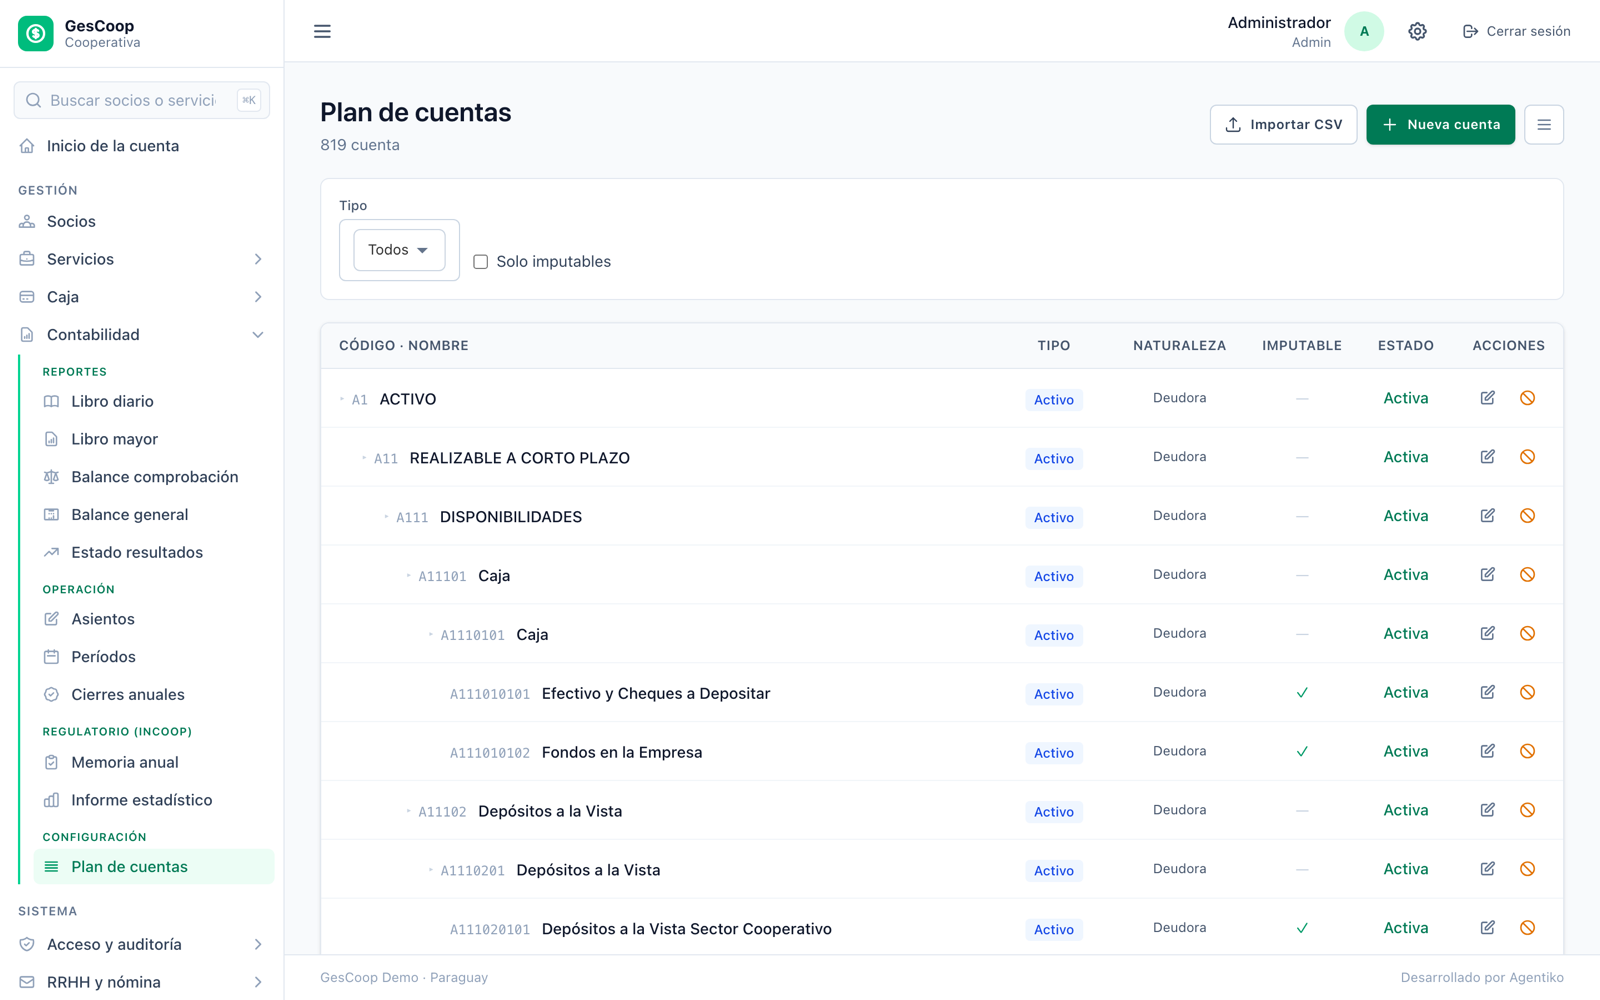Open Estado resultados report
The height and width of the screenshot is (1000, 1600).
point(154,553)
